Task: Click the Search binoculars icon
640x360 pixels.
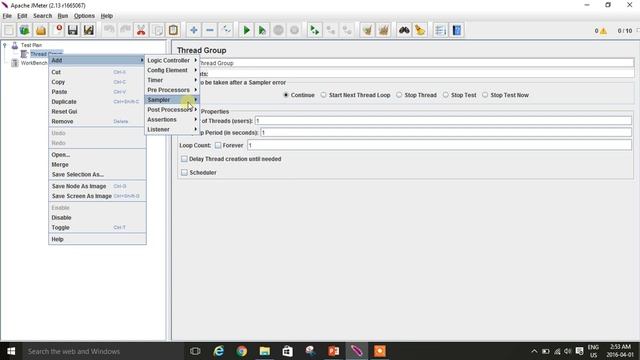Action: (404, 30)
